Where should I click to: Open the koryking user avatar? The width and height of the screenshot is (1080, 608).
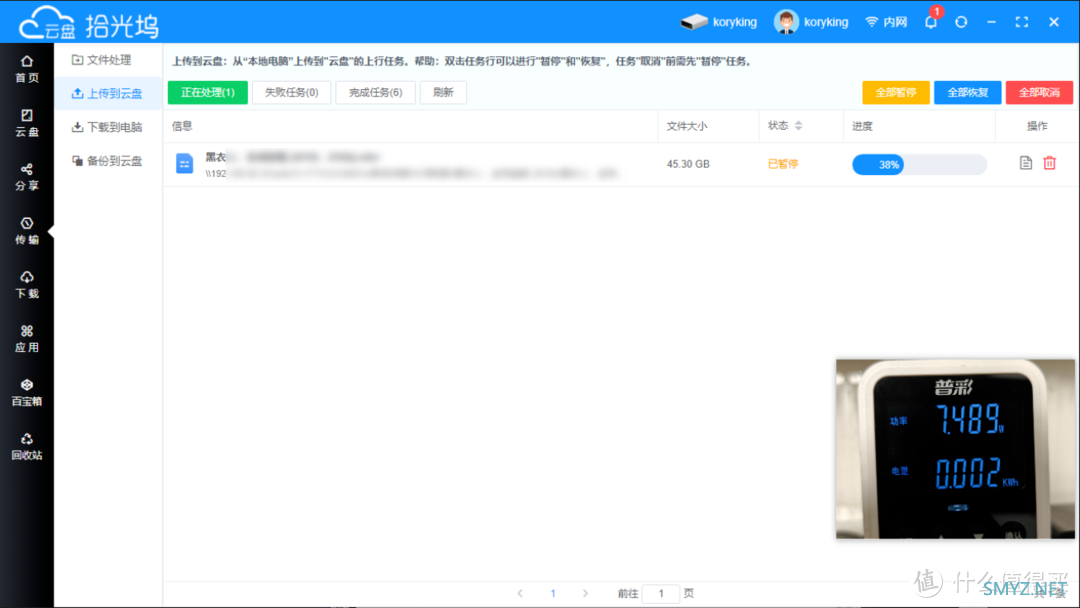(x=786, y=22)
